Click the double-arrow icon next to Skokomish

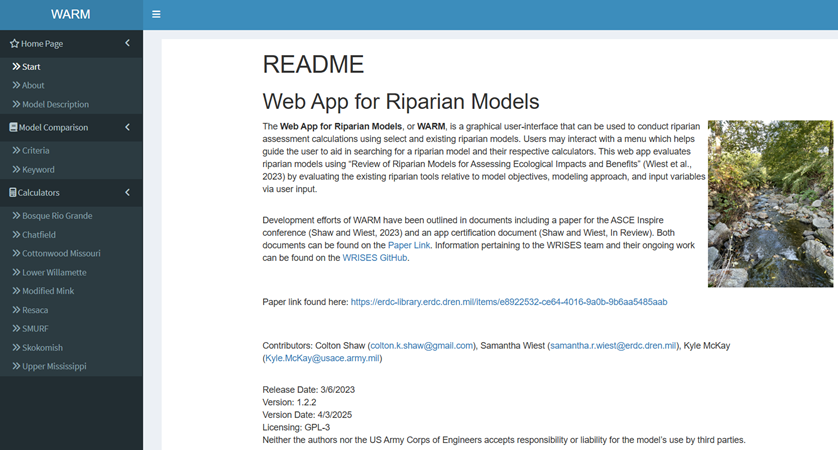pos(16,347)
